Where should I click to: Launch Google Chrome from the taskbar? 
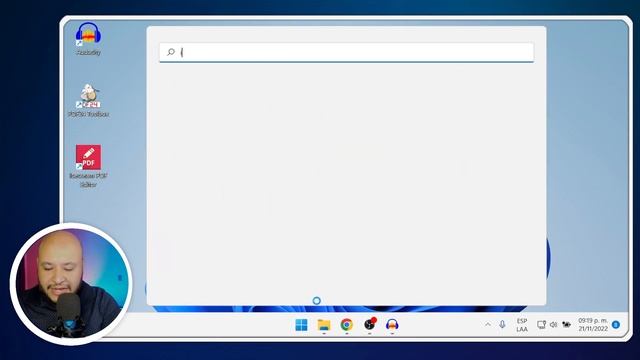tap(347, 325)
